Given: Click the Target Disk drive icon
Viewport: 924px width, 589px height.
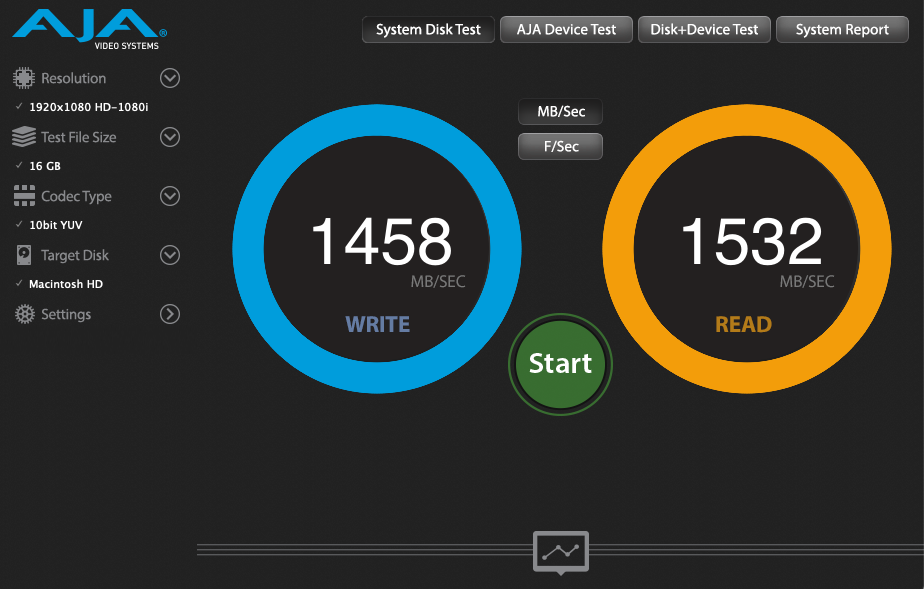Looking at the screenshot, I should 24,255.
